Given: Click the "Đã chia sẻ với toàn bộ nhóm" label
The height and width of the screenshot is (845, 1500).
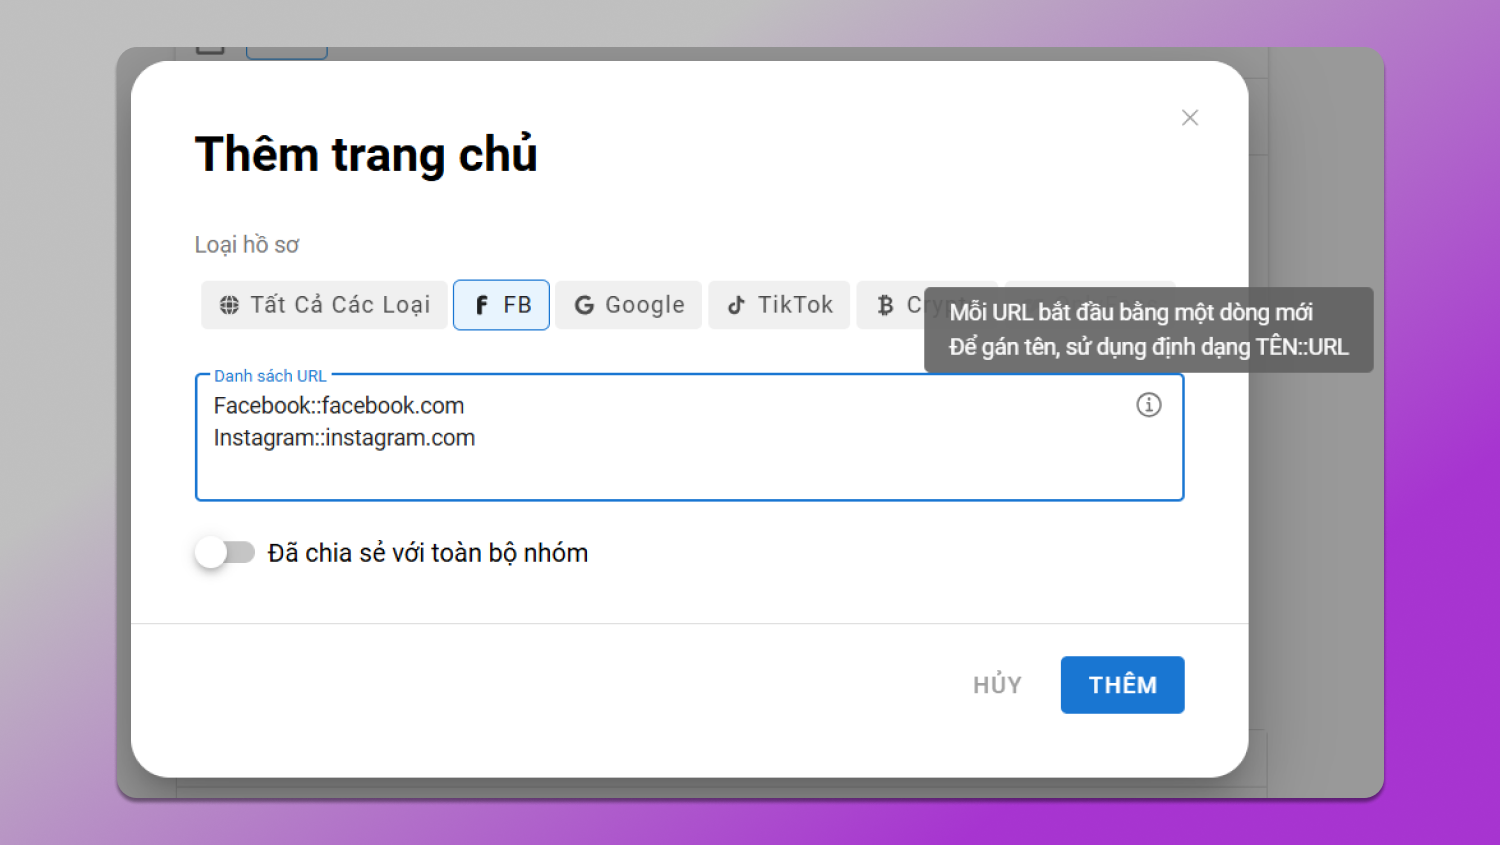Looking at the screenshot, I should click(x=427, y=553).
